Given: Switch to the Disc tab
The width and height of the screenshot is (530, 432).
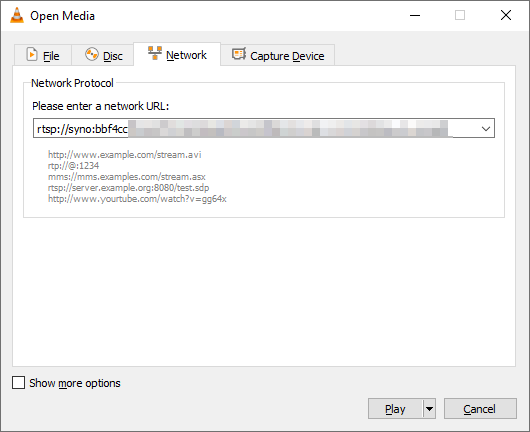Looking at the screenshot, I should pyautogui.click(x=103, y=55).
